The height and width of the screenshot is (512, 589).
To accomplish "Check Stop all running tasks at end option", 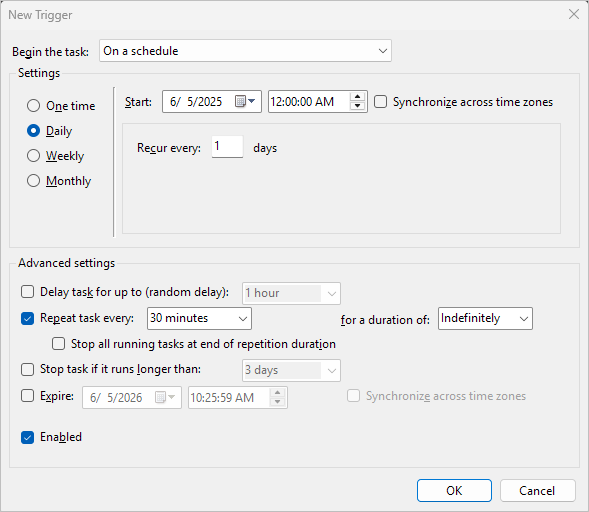I will coord(58,344).
